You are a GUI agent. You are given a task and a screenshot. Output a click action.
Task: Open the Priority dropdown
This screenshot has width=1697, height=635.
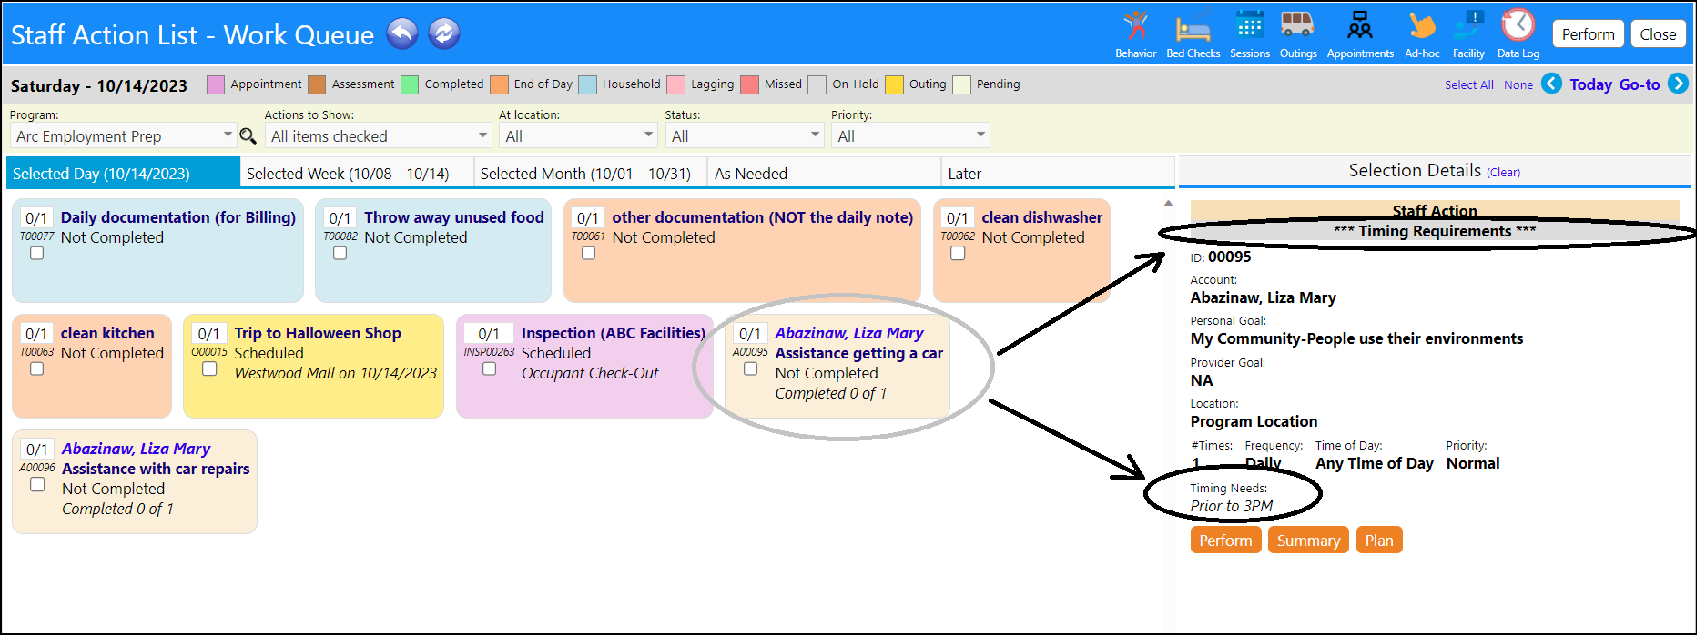910,136
